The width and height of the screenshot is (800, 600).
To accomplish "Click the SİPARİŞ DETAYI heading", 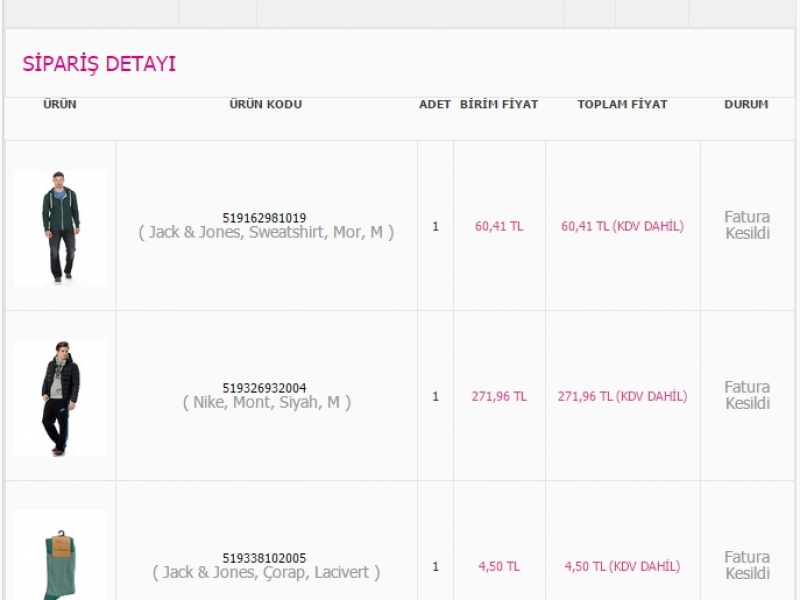I will click(x=99, y=64).
